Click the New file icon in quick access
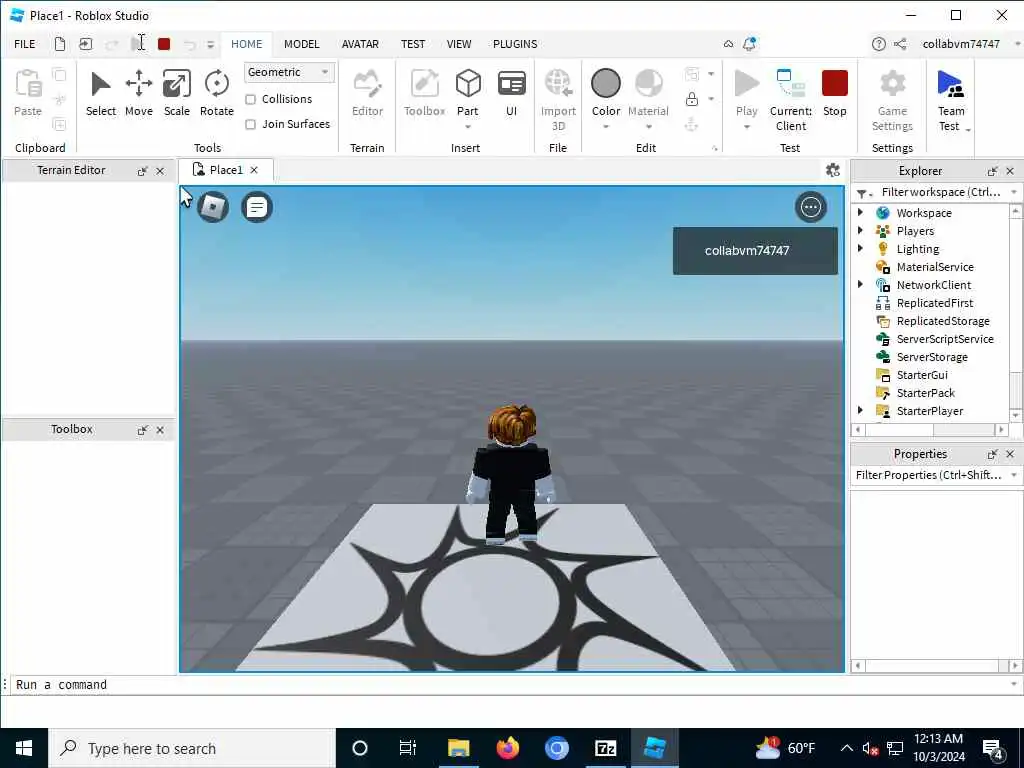Screen dimensions: 1024x768 click(x=59, y=44)
